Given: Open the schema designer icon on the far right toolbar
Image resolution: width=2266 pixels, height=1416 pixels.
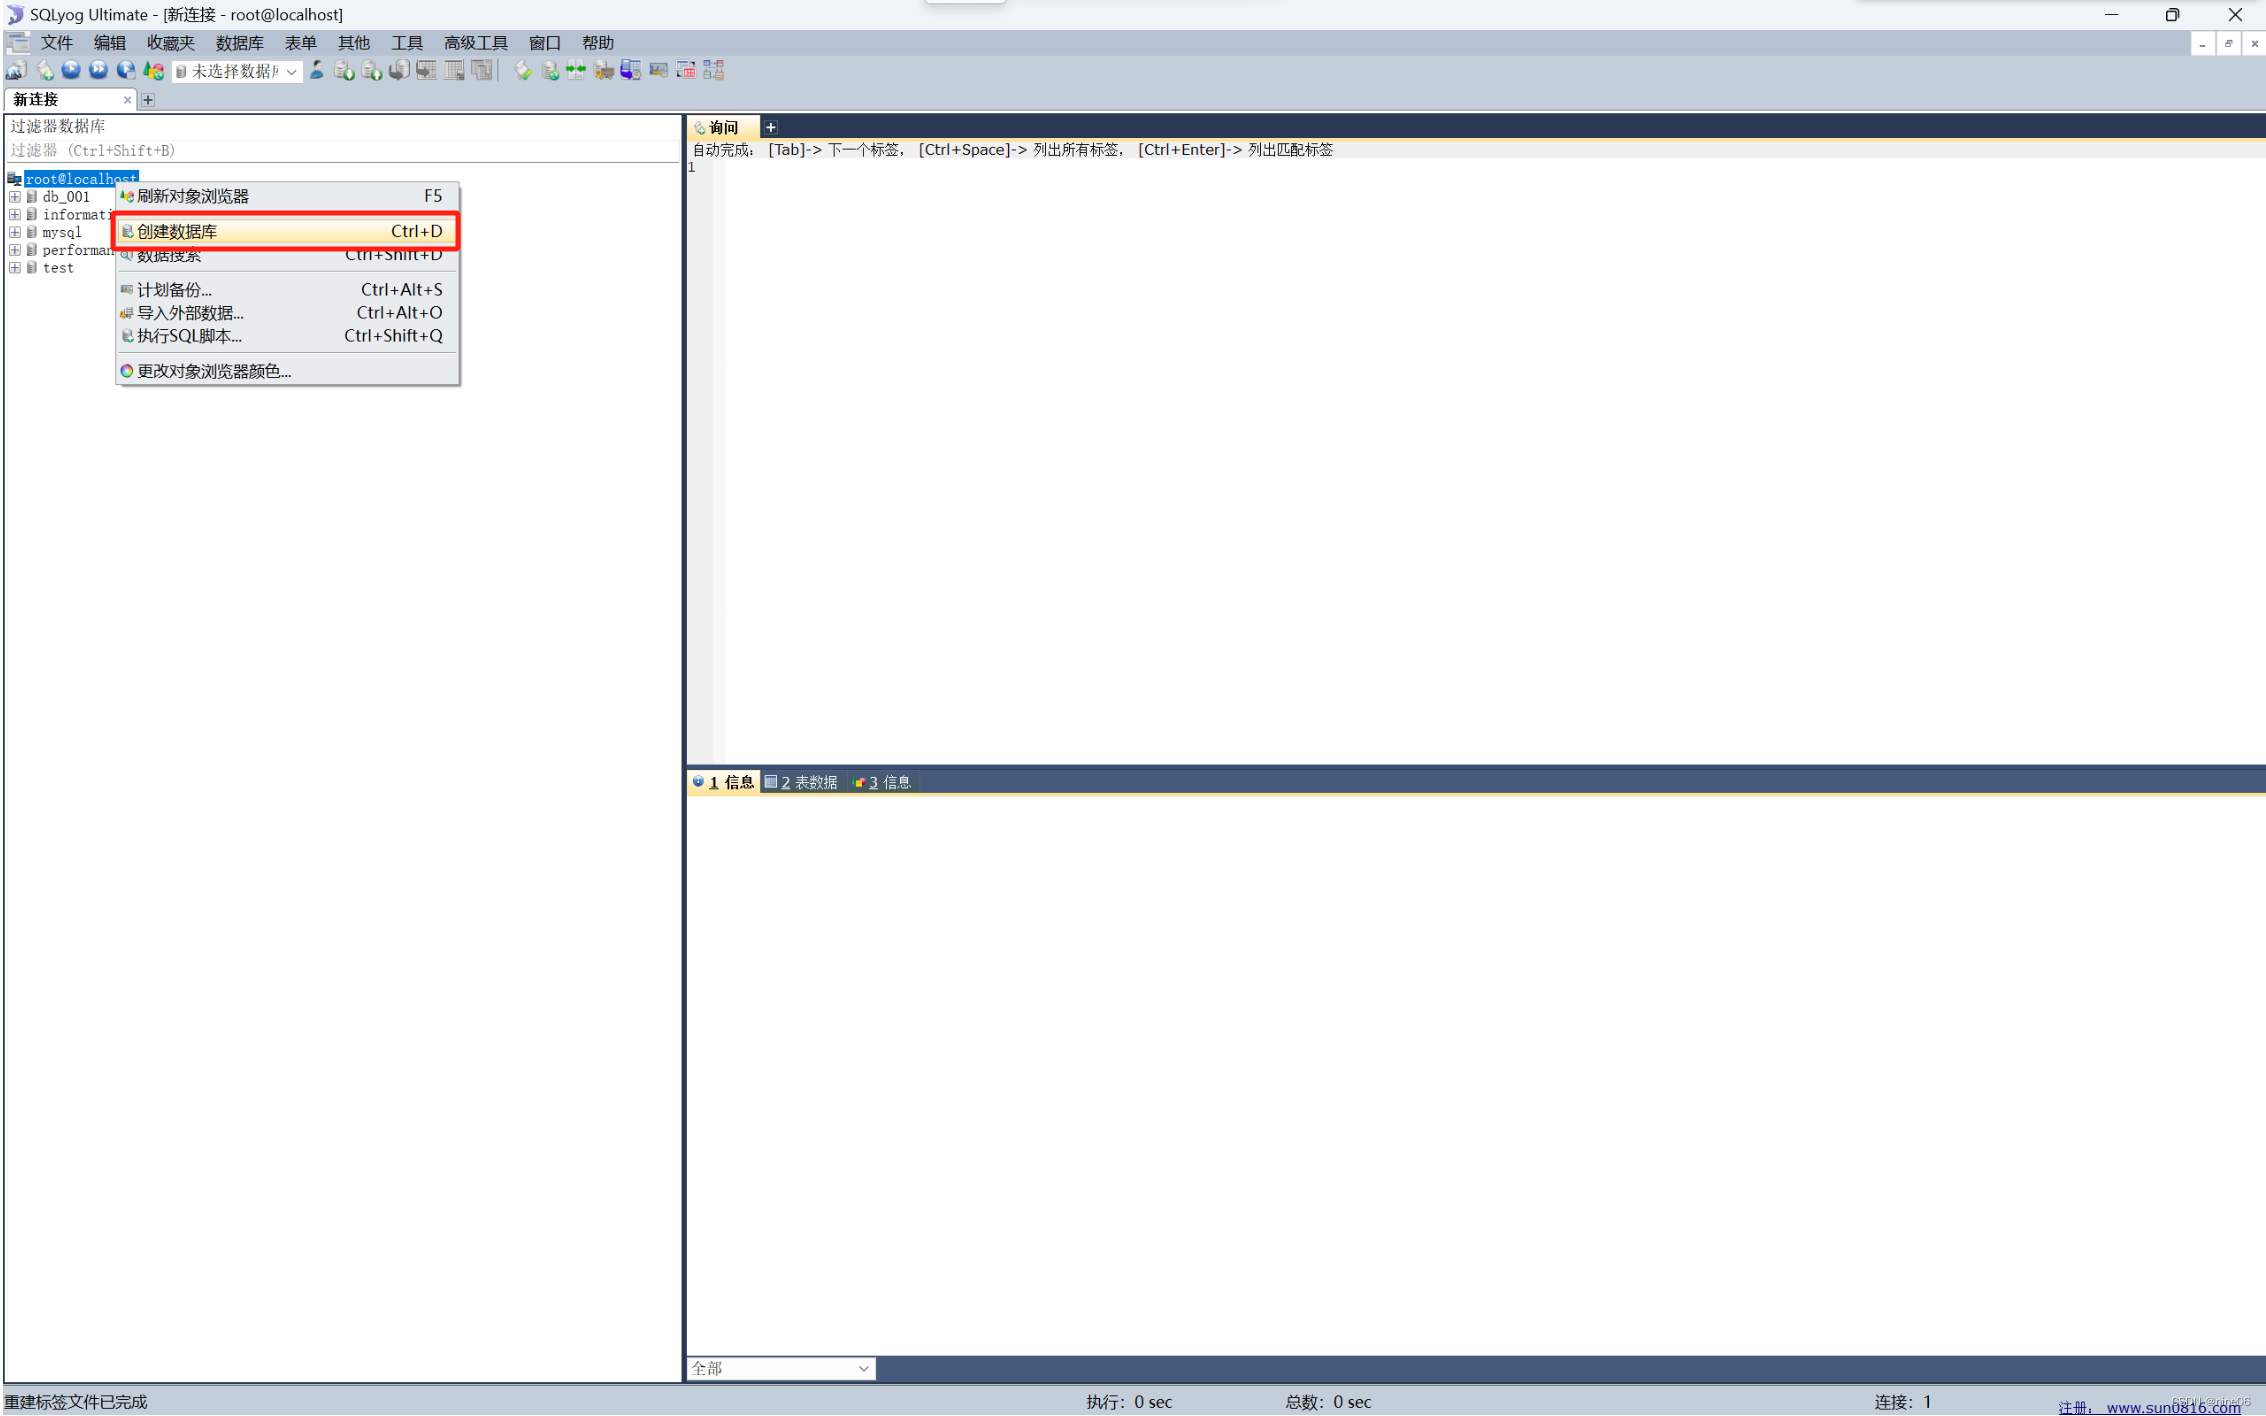Looking at the screenshot, I should 713,70.
